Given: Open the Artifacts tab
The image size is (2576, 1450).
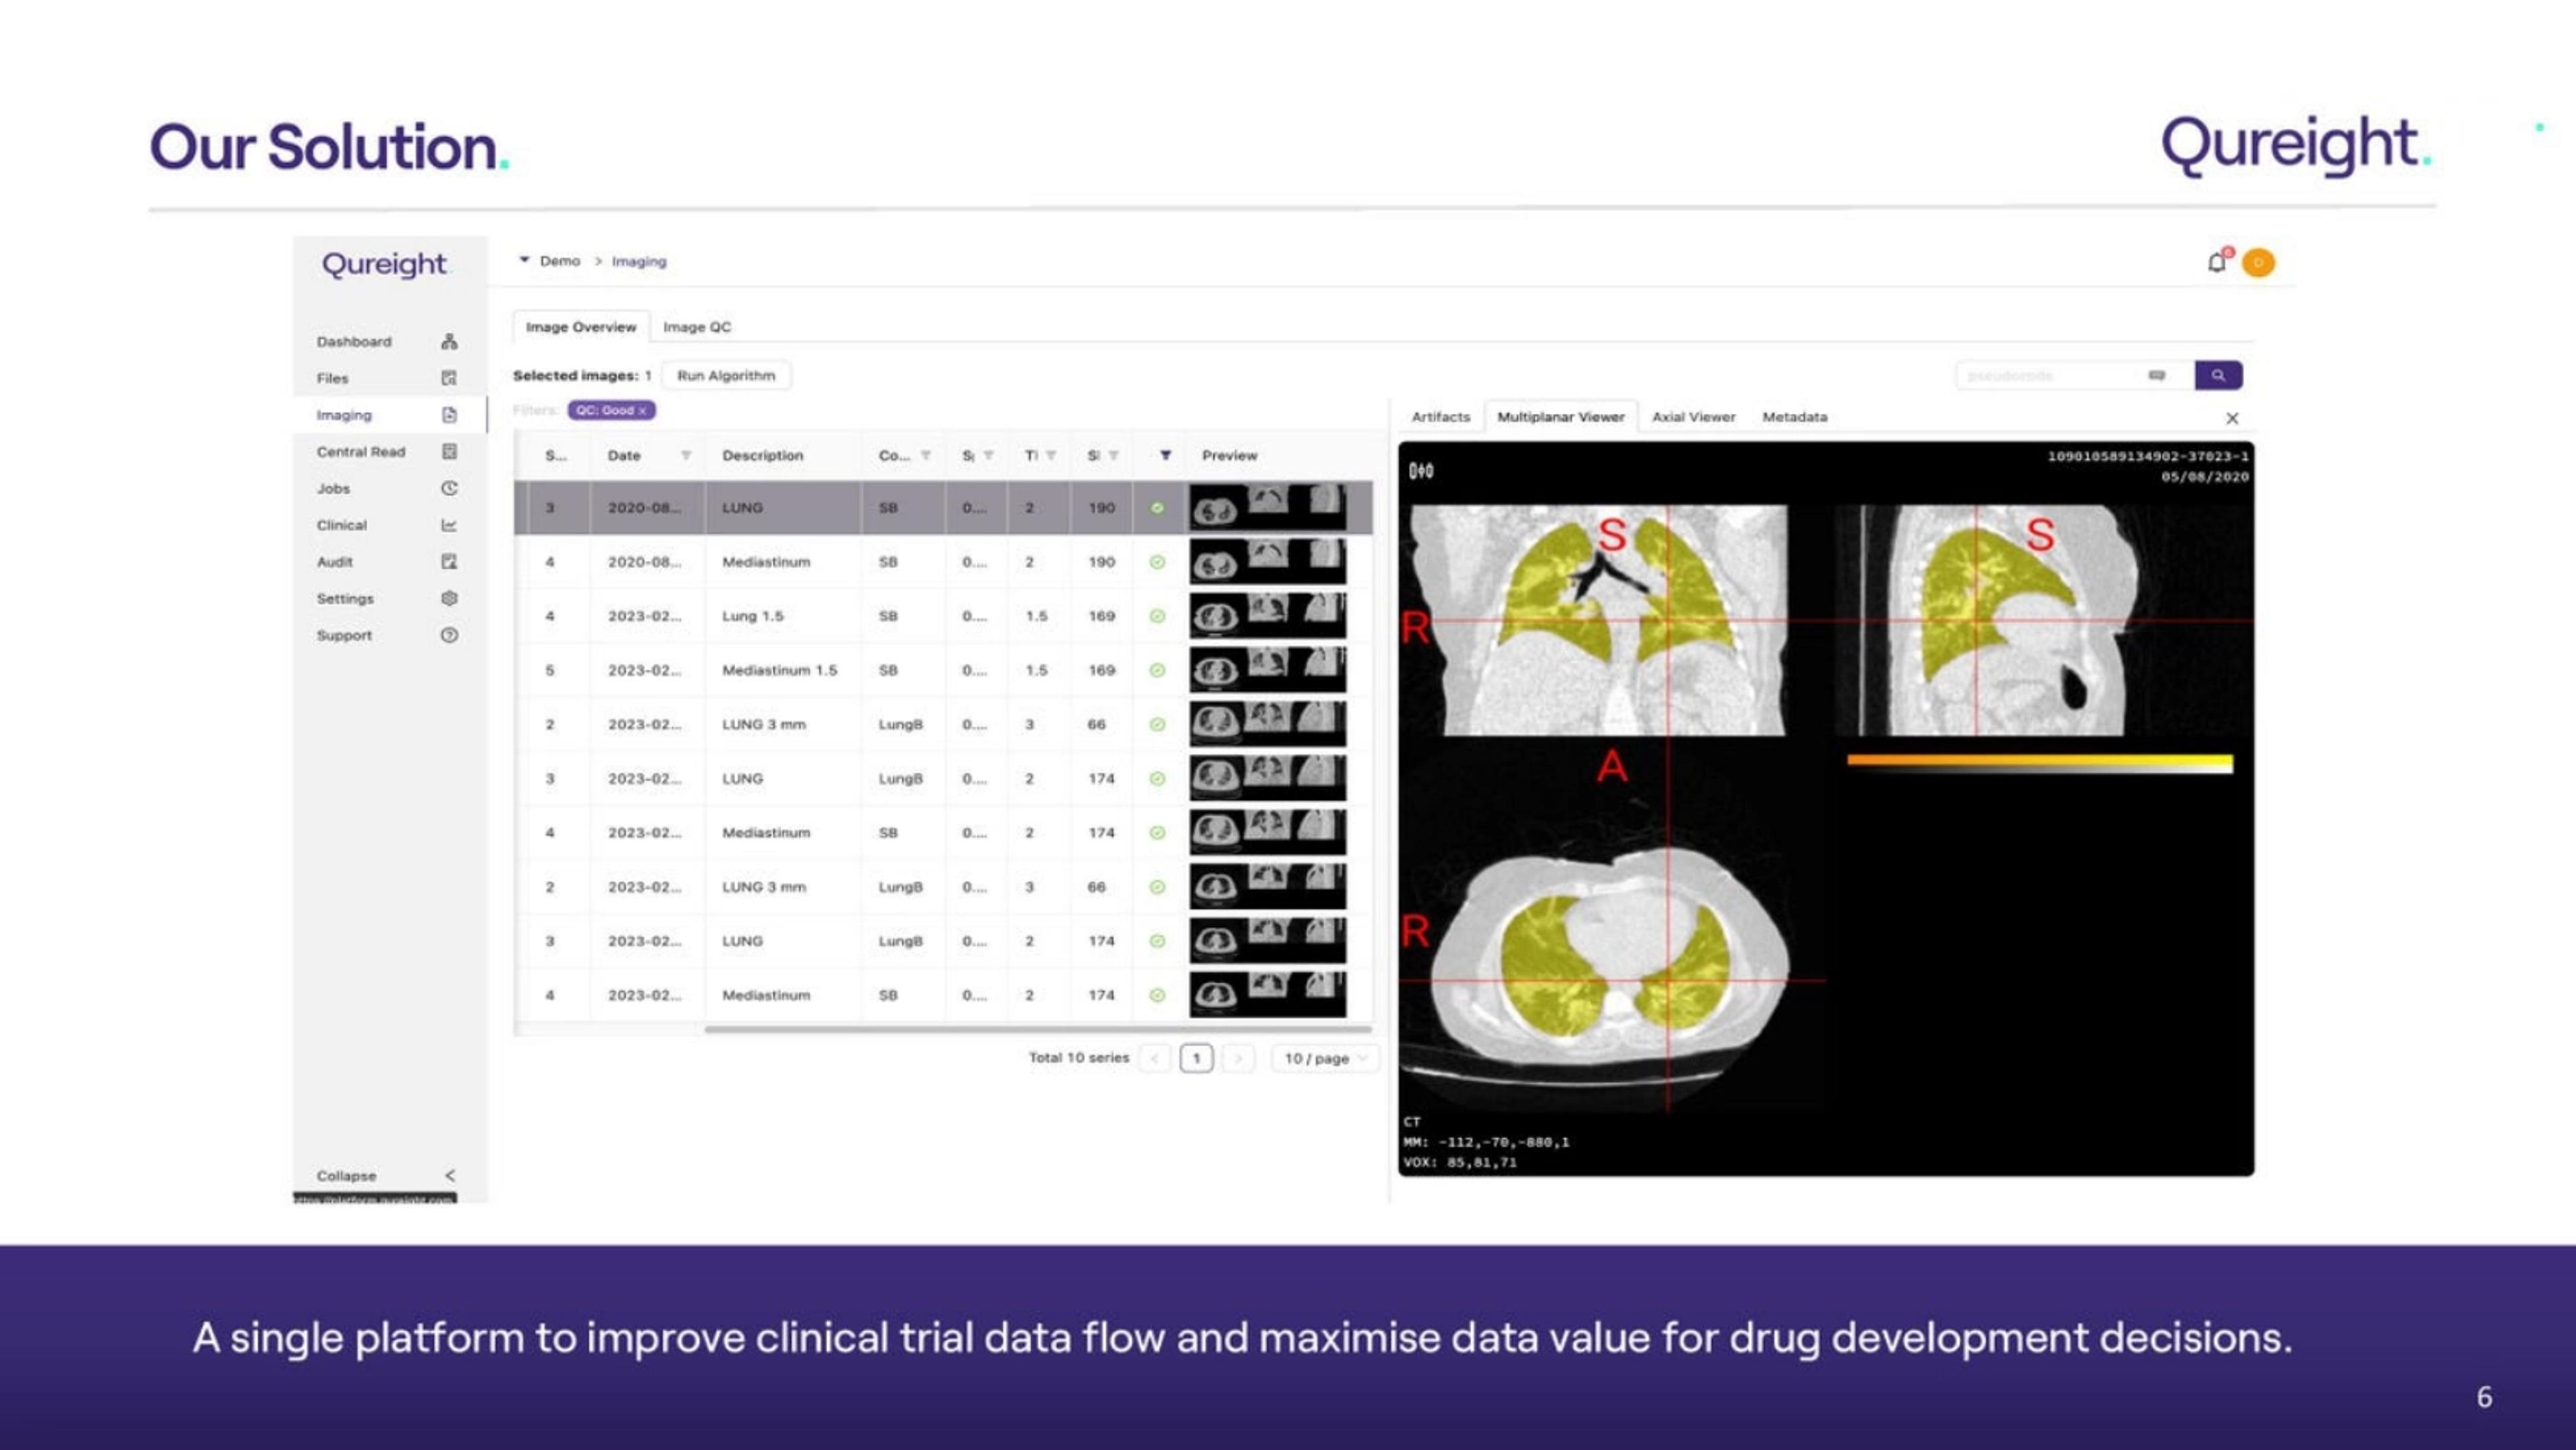Looking at the screenshot, I should [1440, 417].
